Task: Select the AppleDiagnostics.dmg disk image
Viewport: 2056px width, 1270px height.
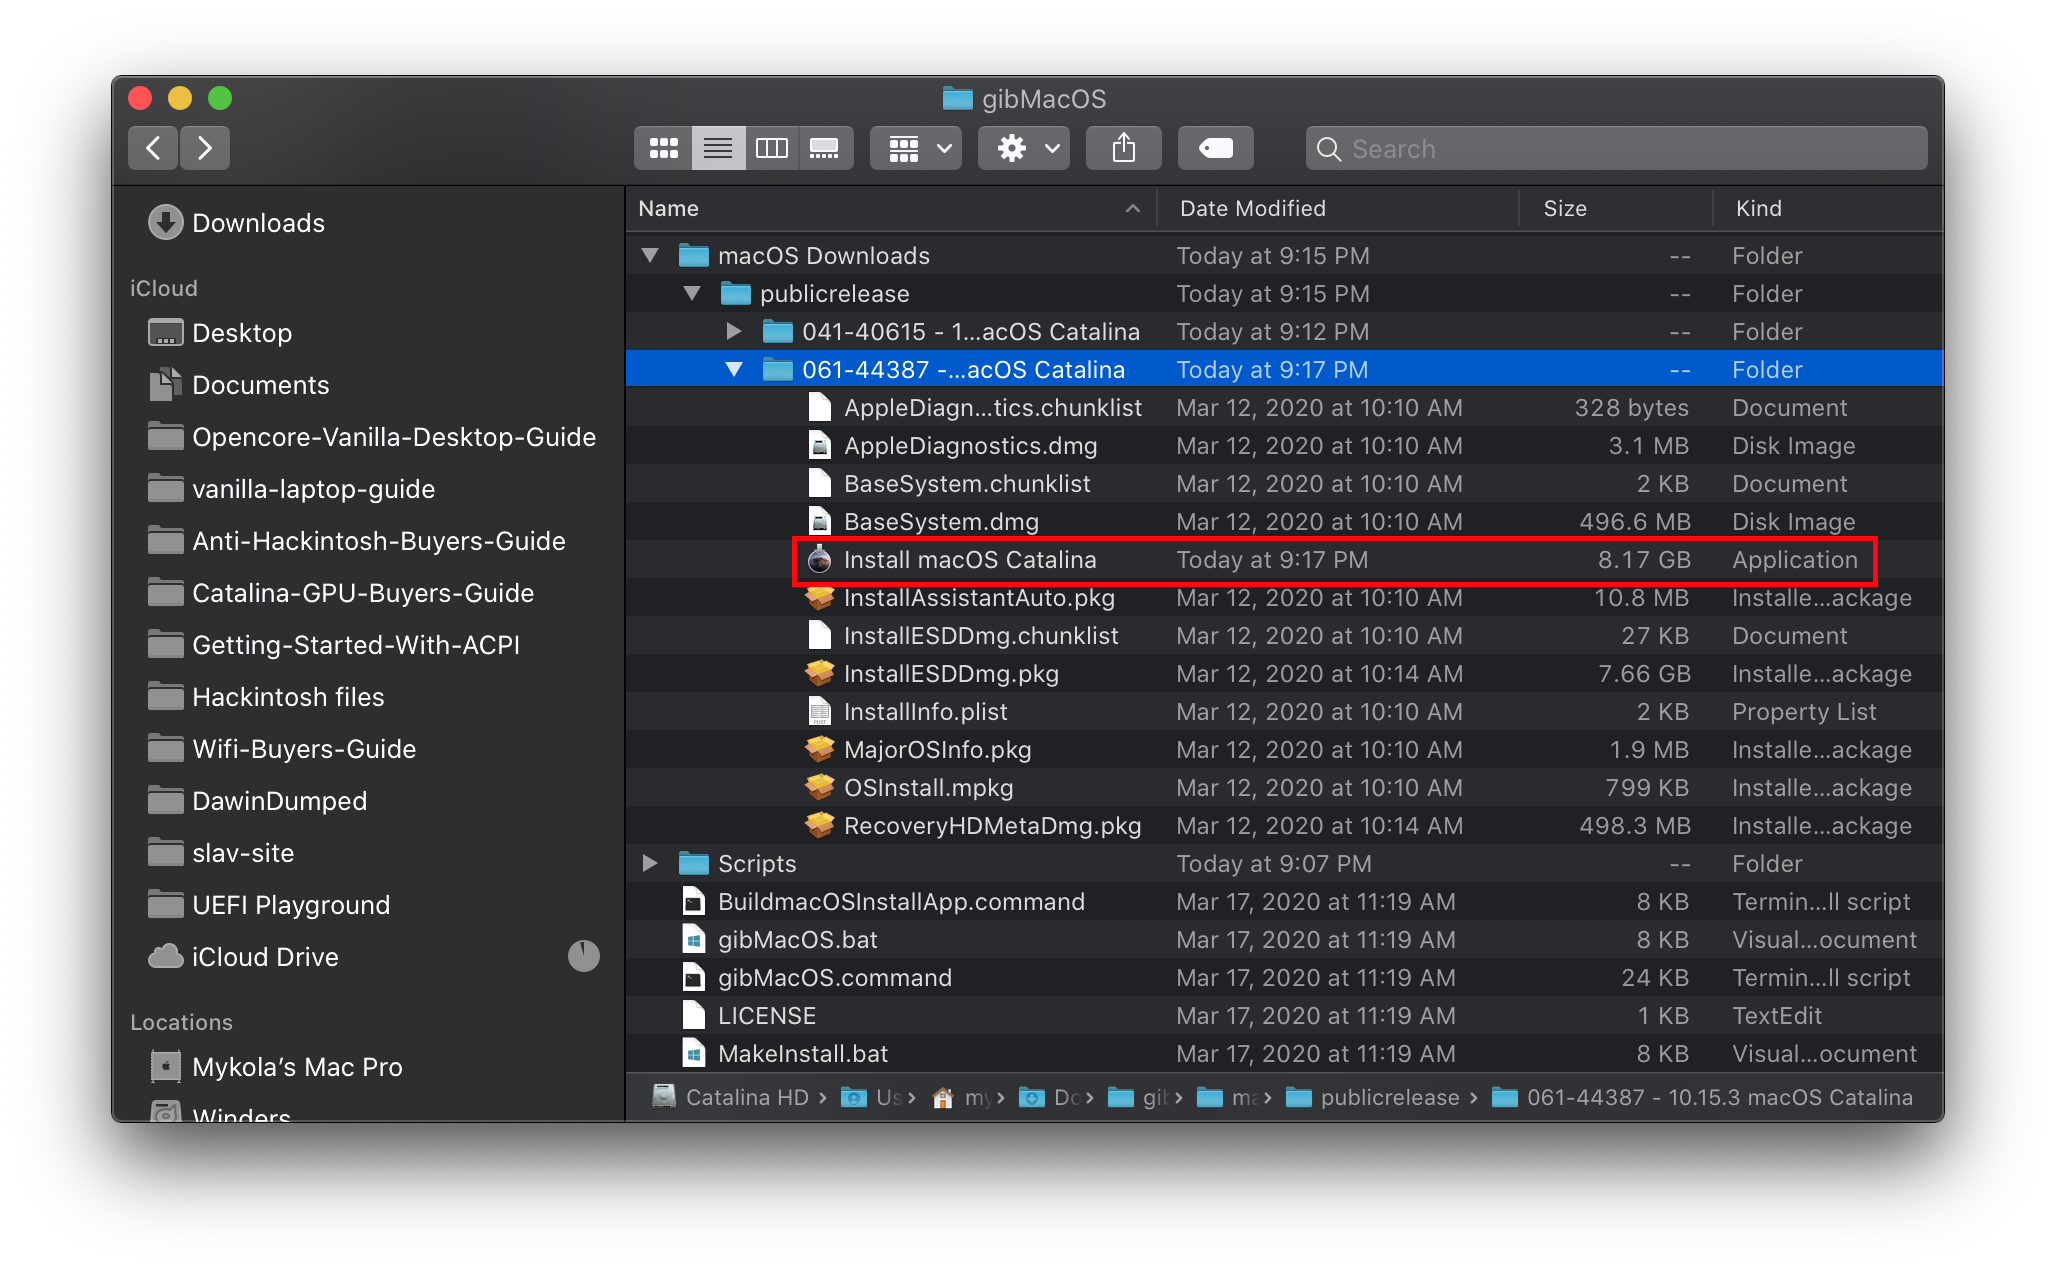Action: click(x=1284, y=445)
